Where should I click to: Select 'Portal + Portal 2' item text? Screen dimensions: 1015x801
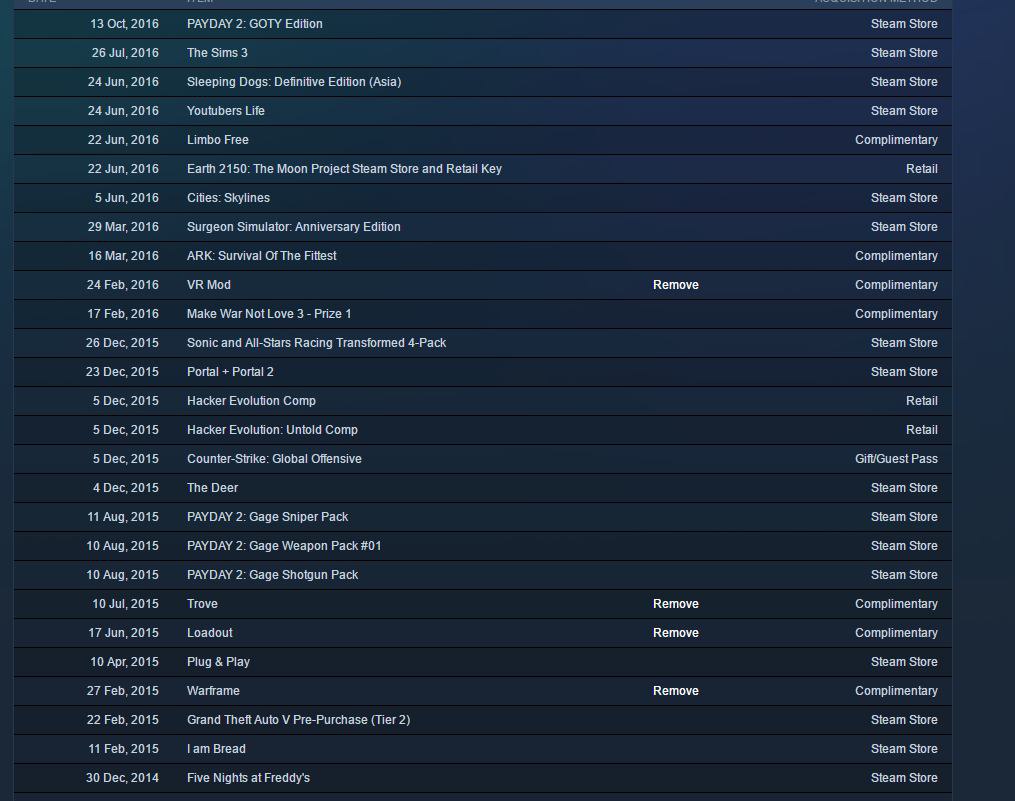coord(230,372)
